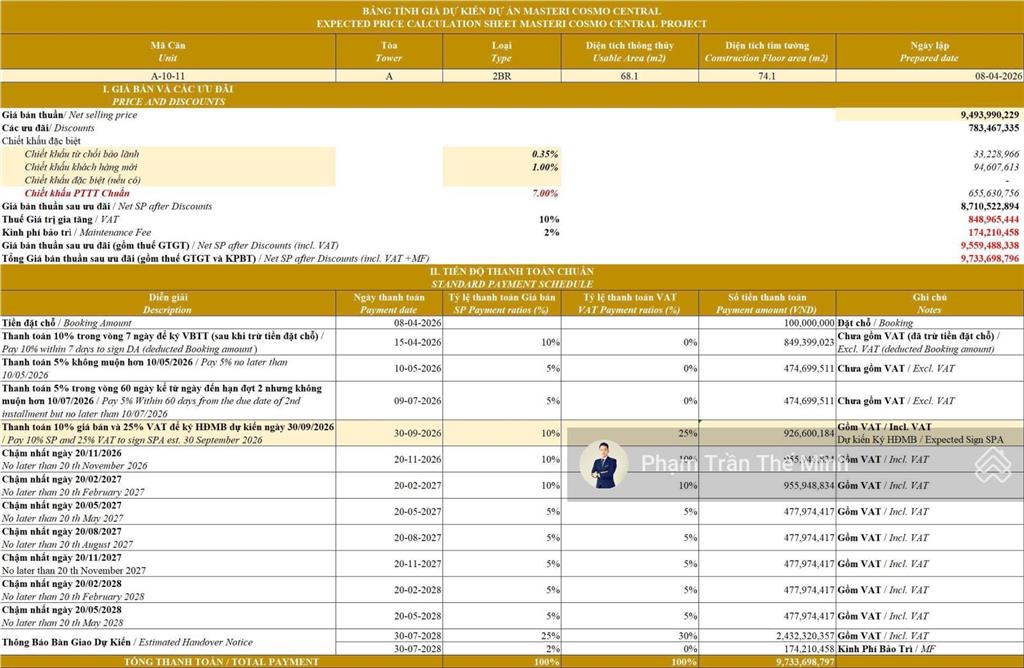Select total payment amount 9,733,698,797

click(805, 662)
